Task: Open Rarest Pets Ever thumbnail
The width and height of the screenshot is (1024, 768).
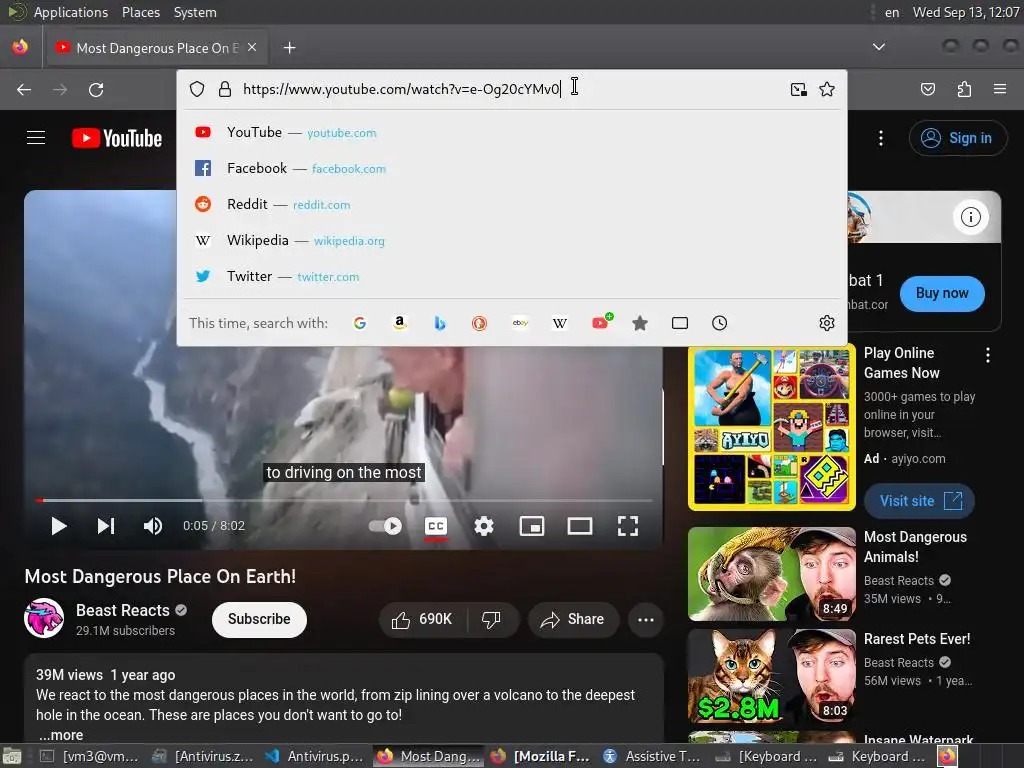Action: [x=771, y=675]
